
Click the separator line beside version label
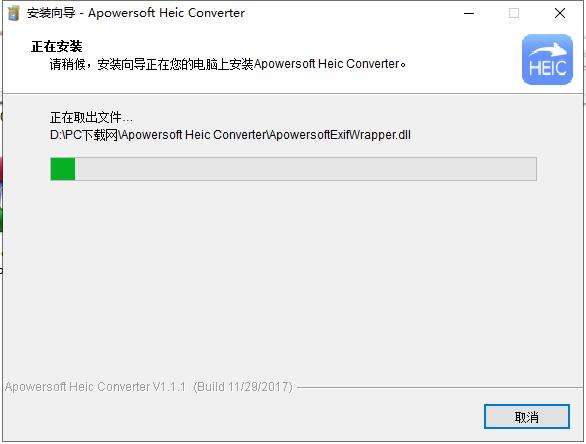[x=439, y=388]
